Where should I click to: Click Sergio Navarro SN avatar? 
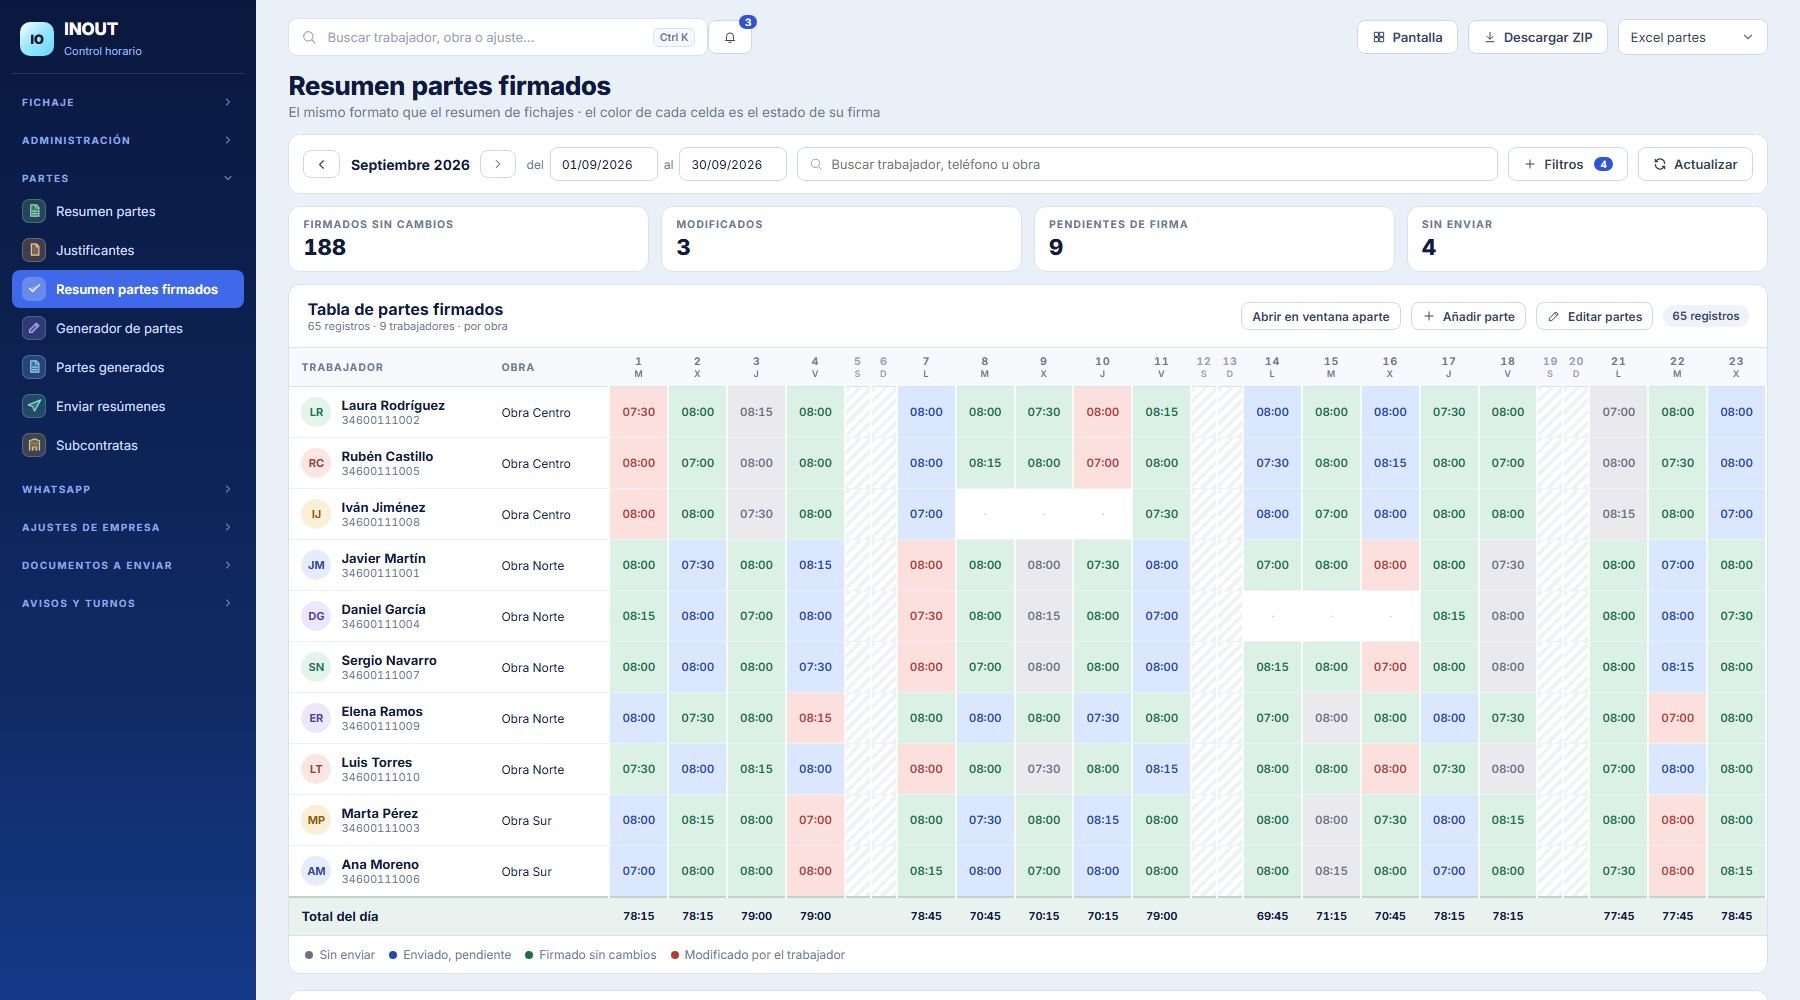coord(316,667)
